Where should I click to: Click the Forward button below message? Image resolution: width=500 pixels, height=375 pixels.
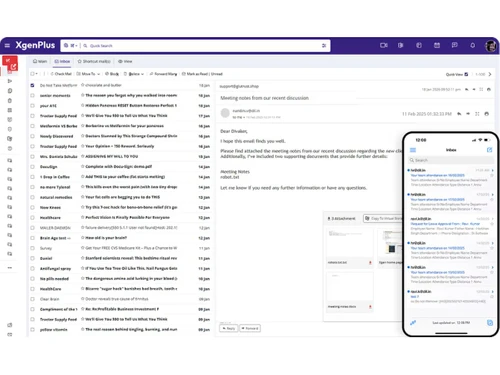coord(250,328)
